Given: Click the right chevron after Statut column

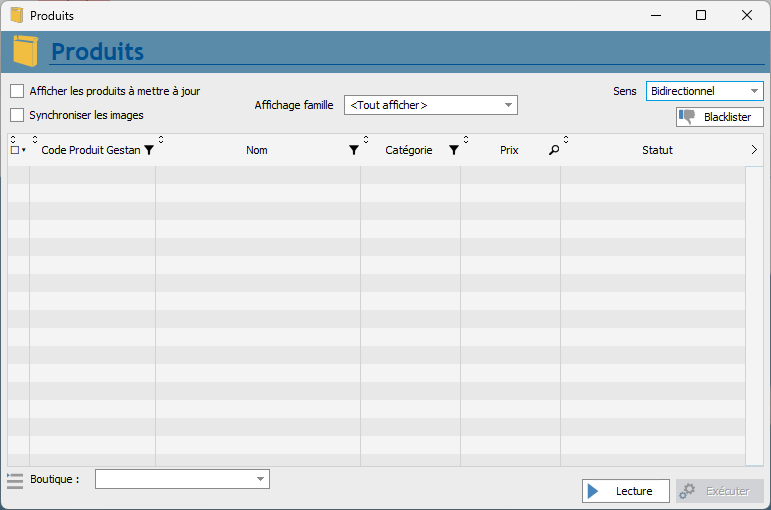Looking at the screenshot, I should point(754,150).
